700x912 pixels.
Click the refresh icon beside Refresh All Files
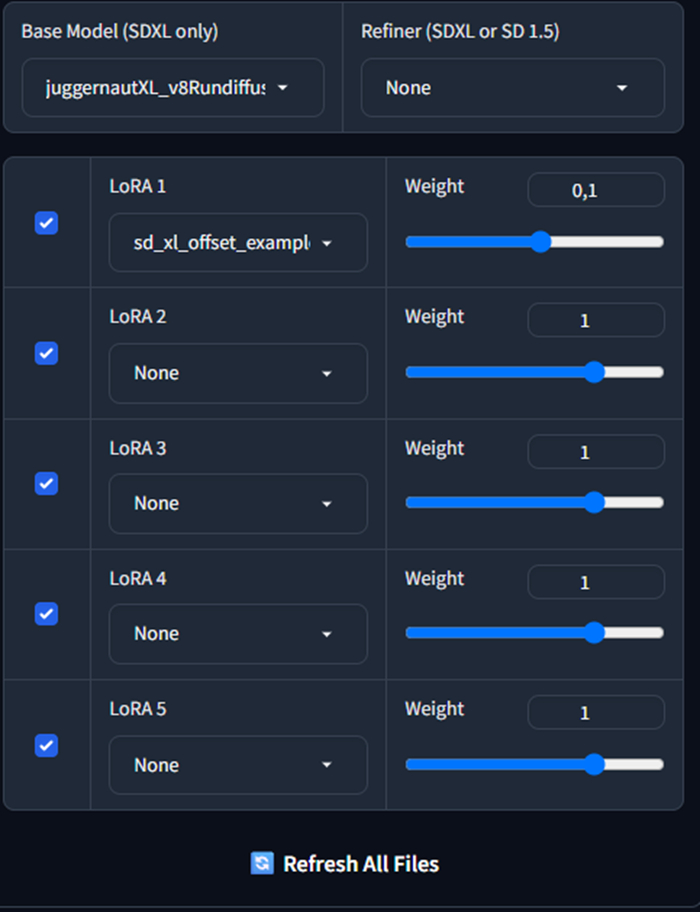[262, 863]
